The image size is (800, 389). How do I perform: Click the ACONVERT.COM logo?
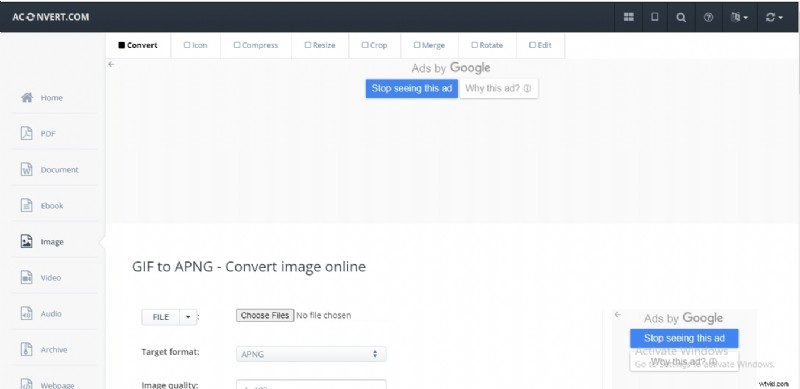click(x=51, y=17)
